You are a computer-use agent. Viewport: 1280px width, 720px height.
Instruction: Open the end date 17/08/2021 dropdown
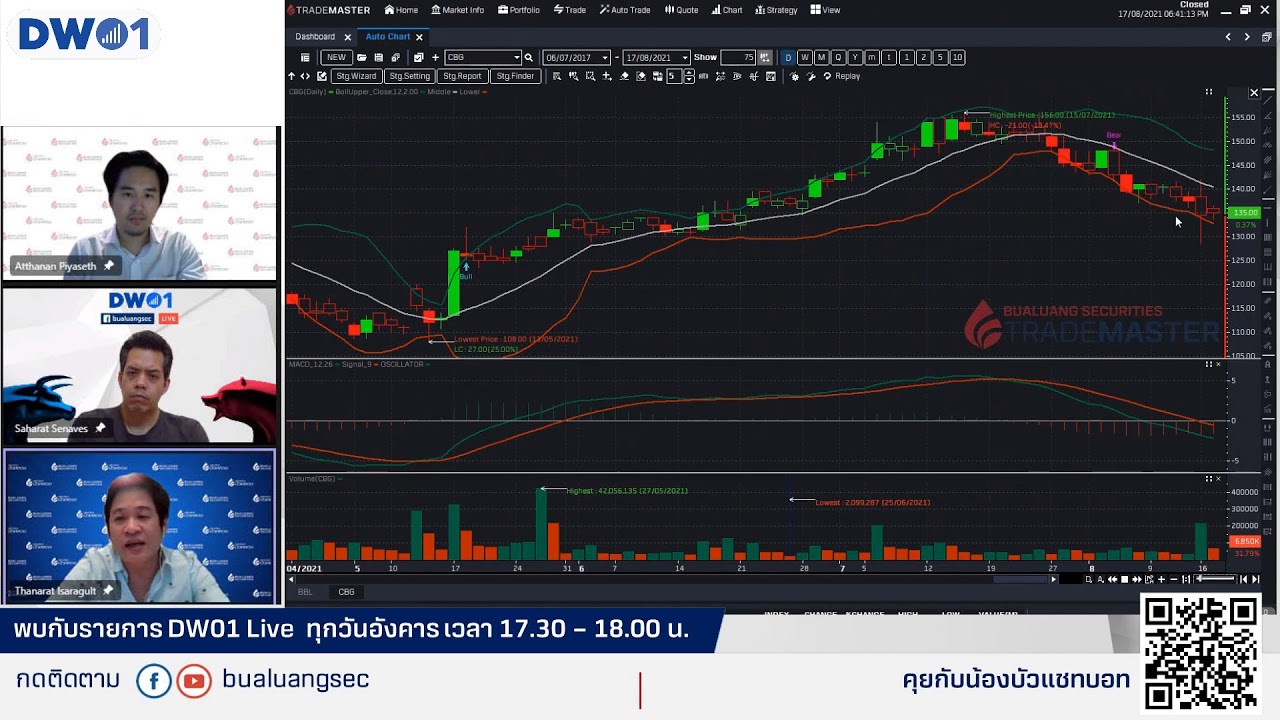[x=685, y=57]
